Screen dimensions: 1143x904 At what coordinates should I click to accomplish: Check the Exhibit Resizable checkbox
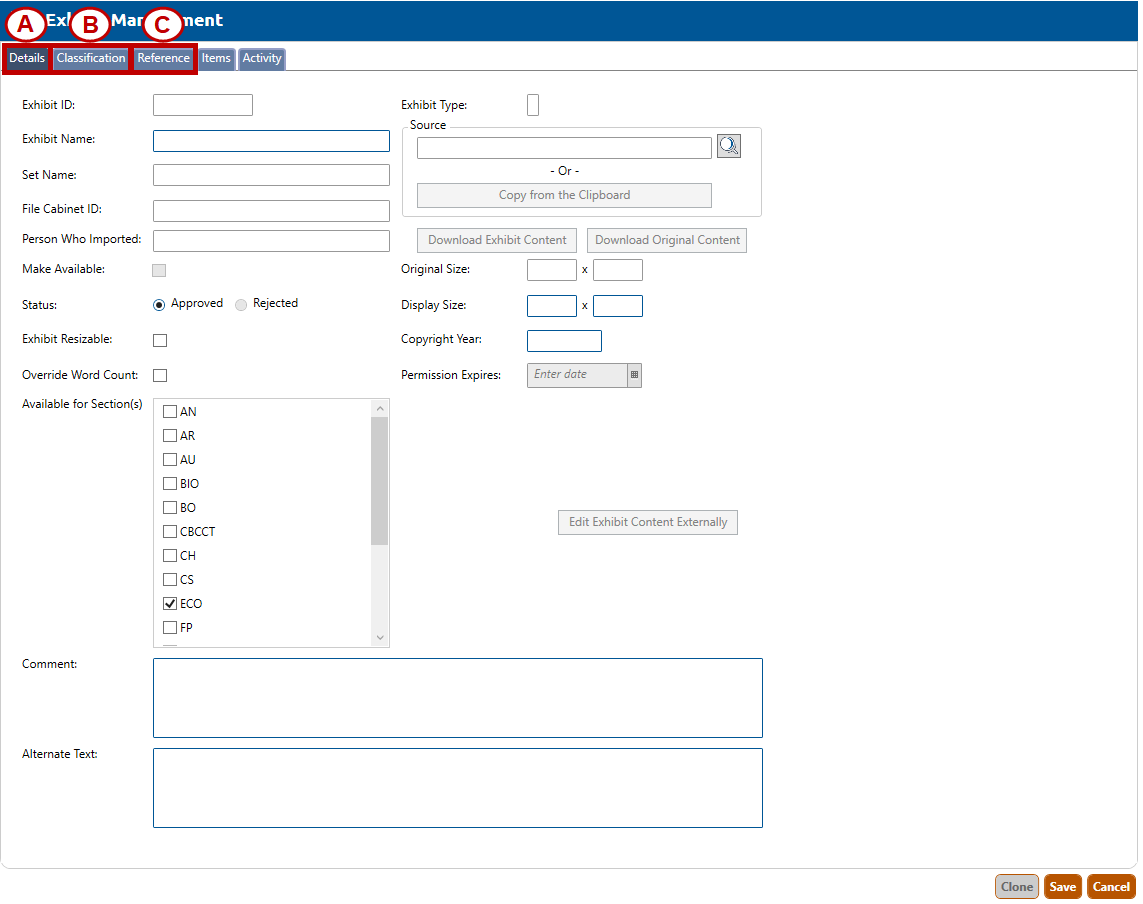160,340
